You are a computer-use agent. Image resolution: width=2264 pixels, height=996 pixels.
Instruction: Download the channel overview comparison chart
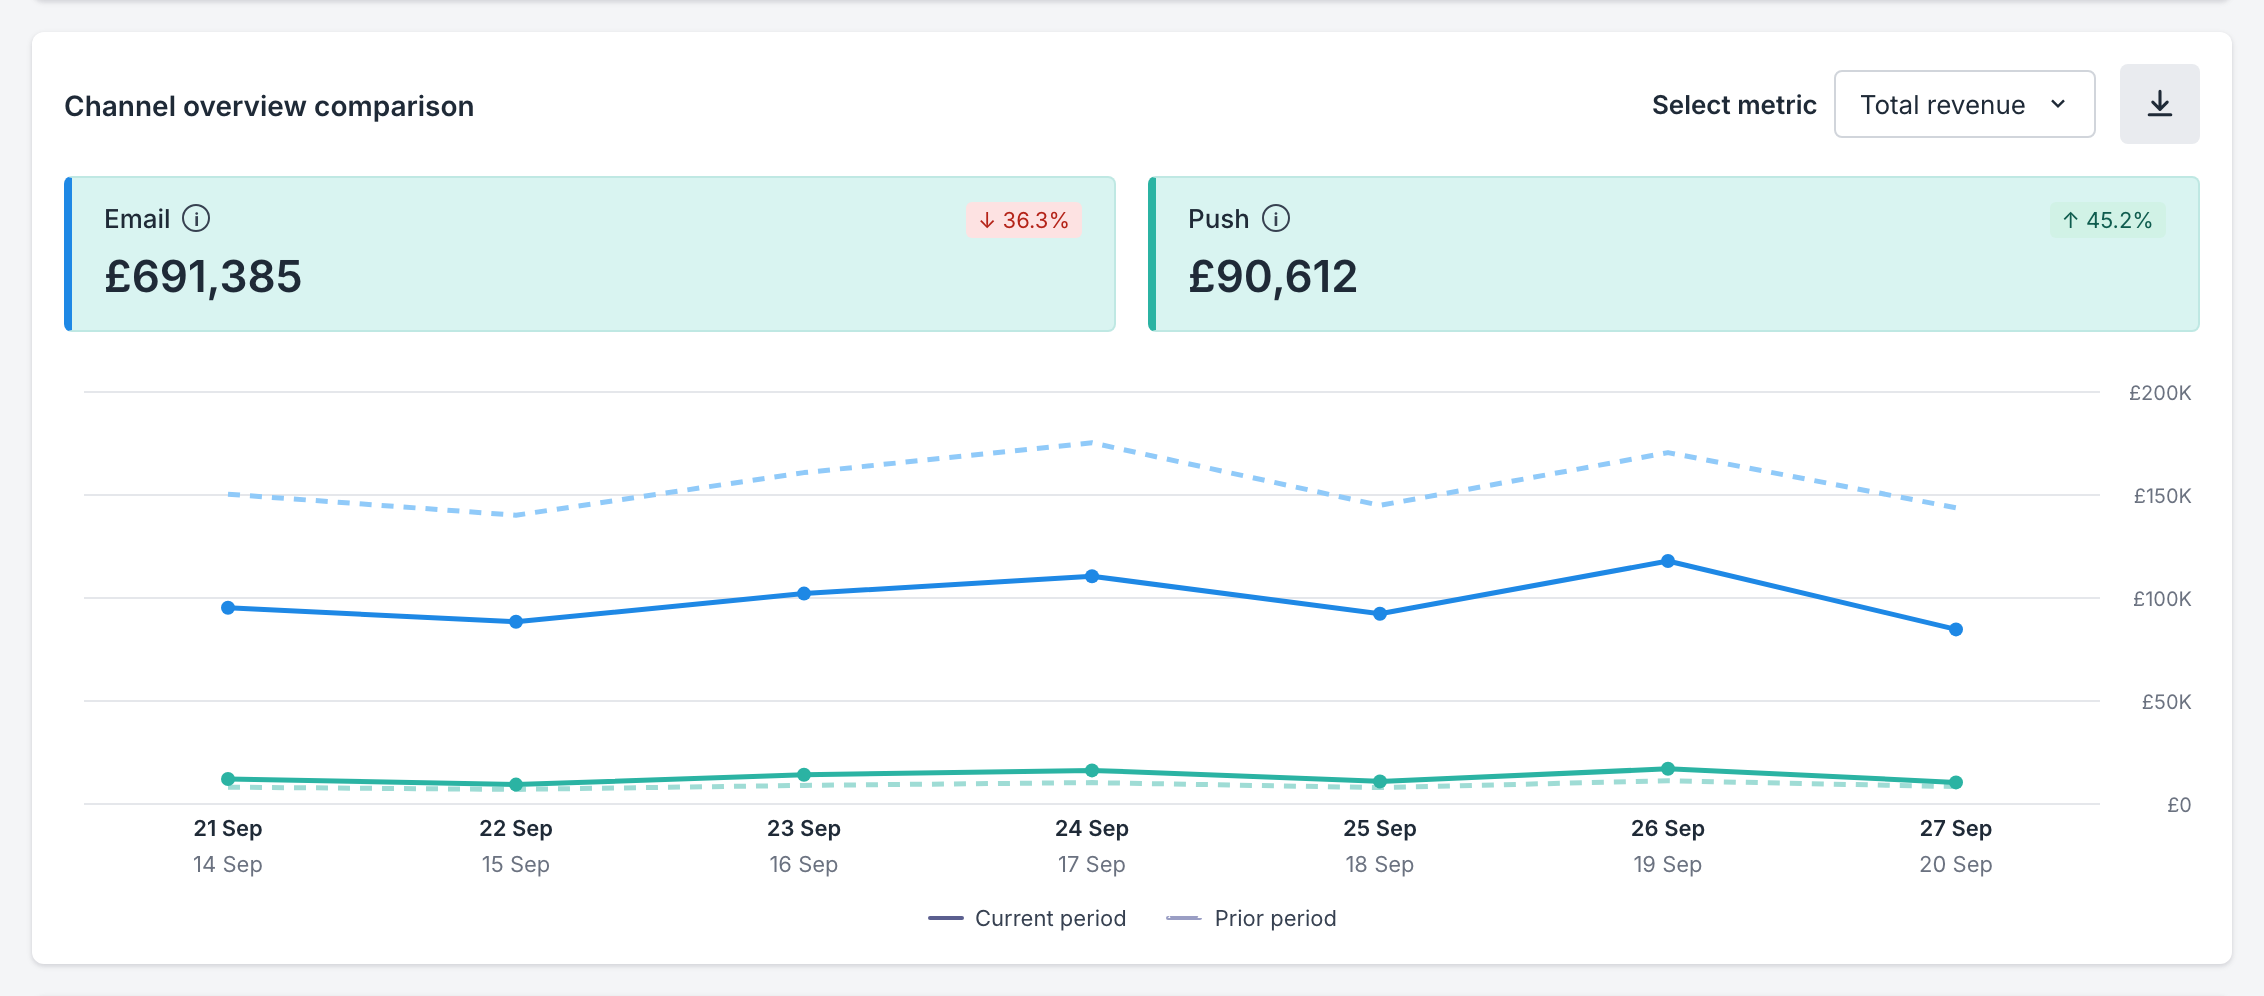(2159, 104)
